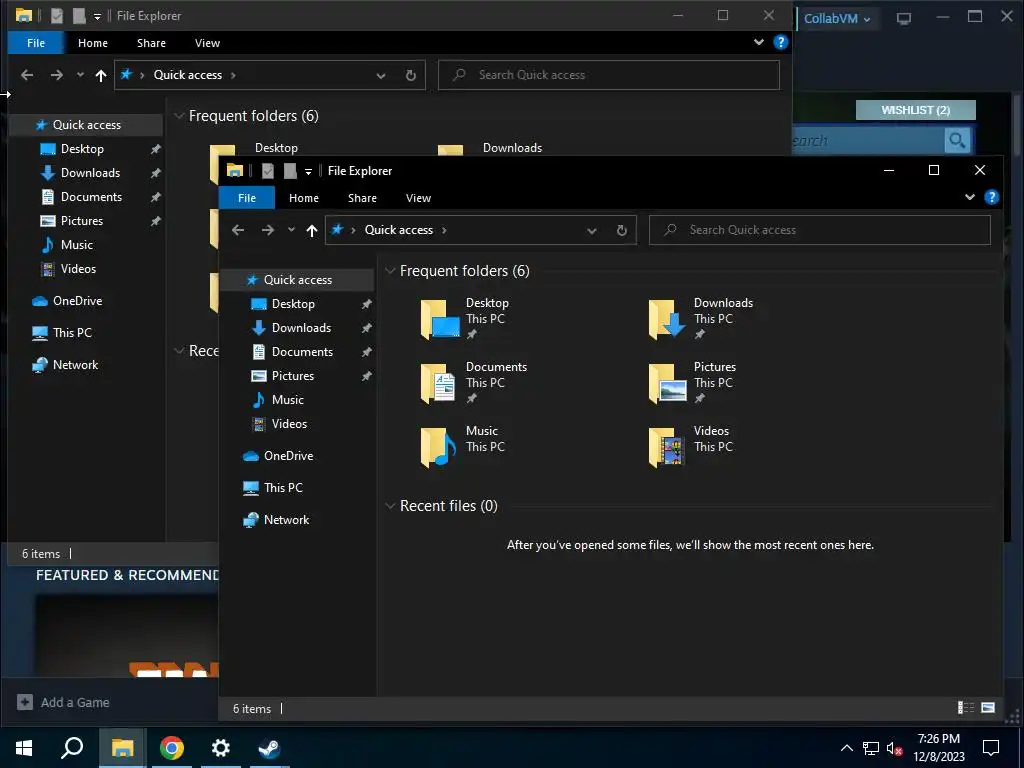This screenshot has height=768, width=1024.
Task: Open View tab in rear Explorer window
Action: [207, 43]
